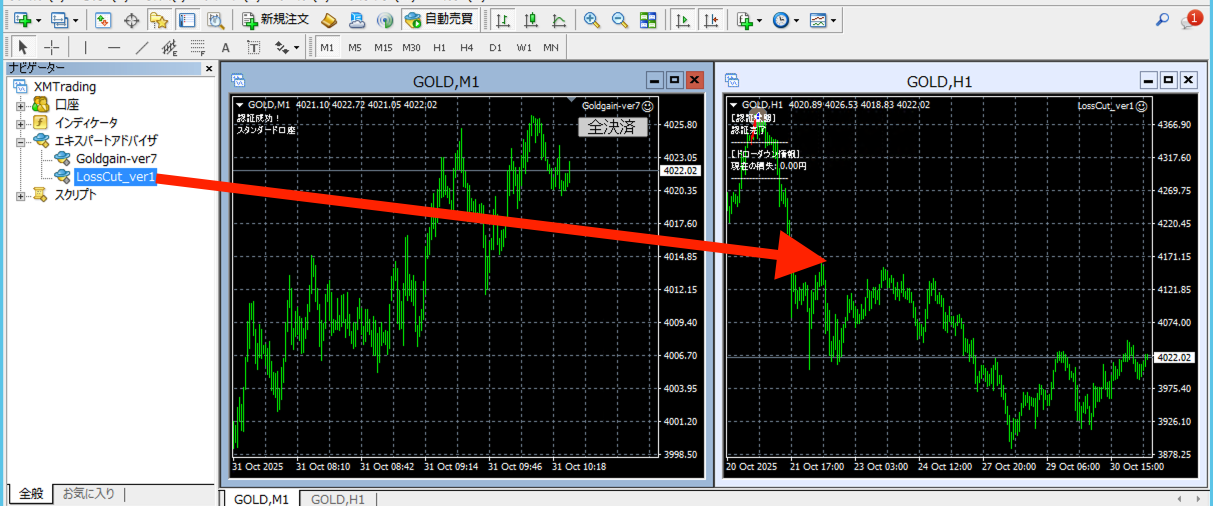Click the Zoom Out magnifier icon
The width and height of the screenshot is (1213, 506).
pos(620,20)
